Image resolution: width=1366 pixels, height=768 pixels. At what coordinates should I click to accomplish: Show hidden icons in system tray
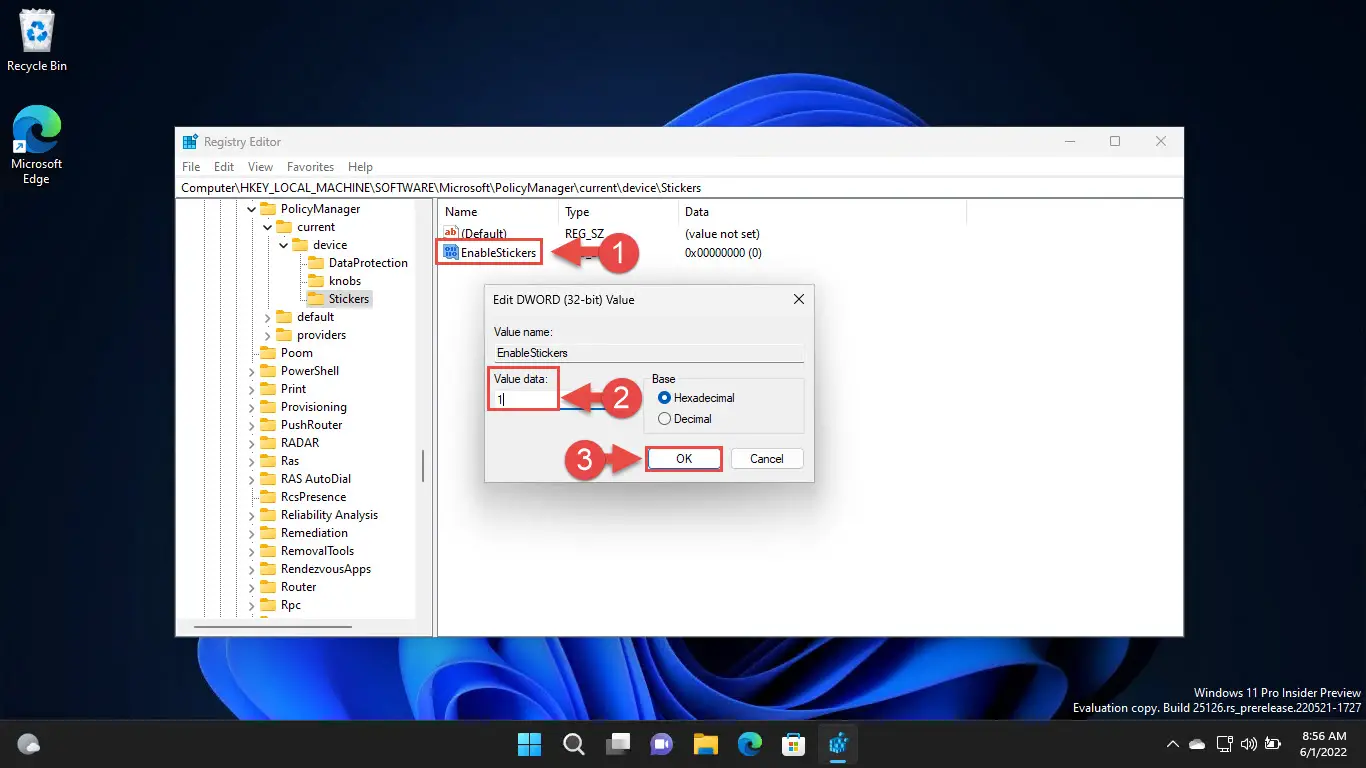pos(1173,744)
